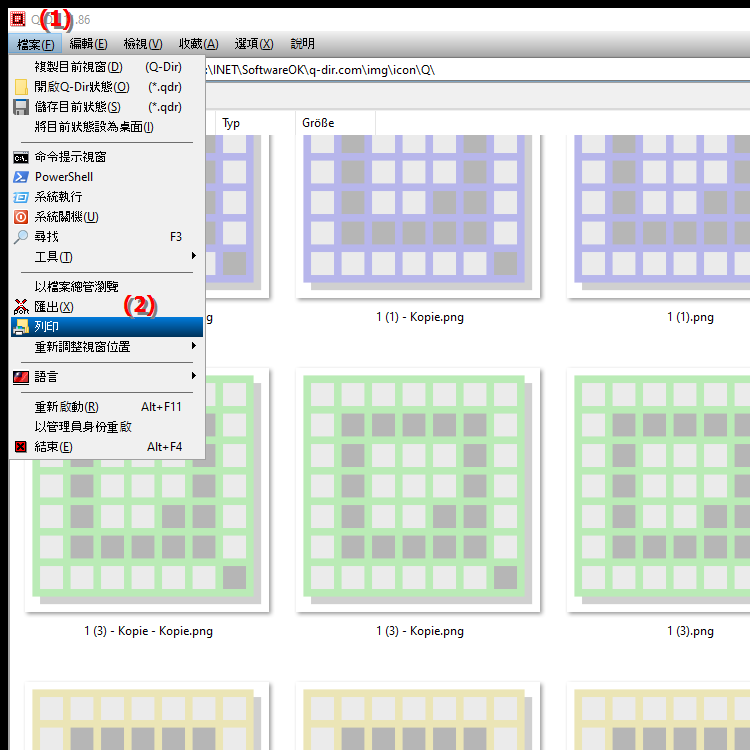Open the 檔案(F) menu
The width and height of the screenshot is (750, 750).
35,44
